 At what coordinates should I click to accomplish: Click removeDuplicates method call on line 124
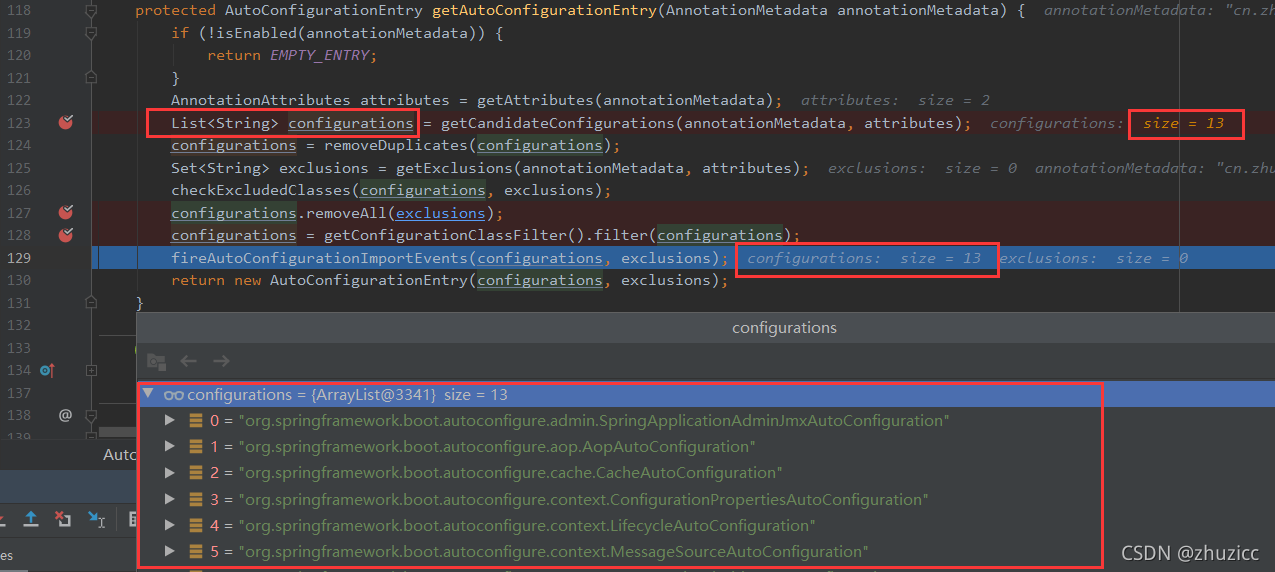tap(395, 145)
